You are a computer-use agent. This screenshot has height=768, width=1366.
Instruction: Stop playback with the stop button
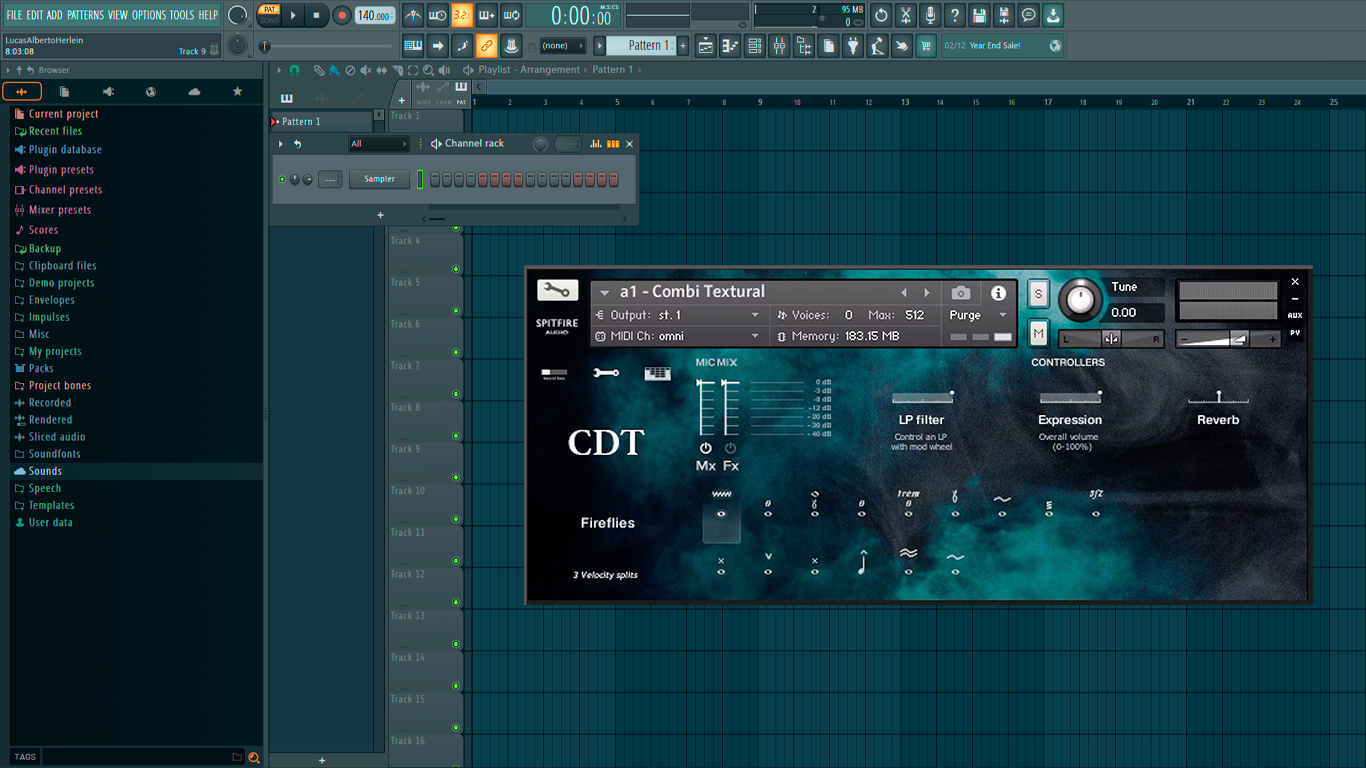click(x=316, y=15)
